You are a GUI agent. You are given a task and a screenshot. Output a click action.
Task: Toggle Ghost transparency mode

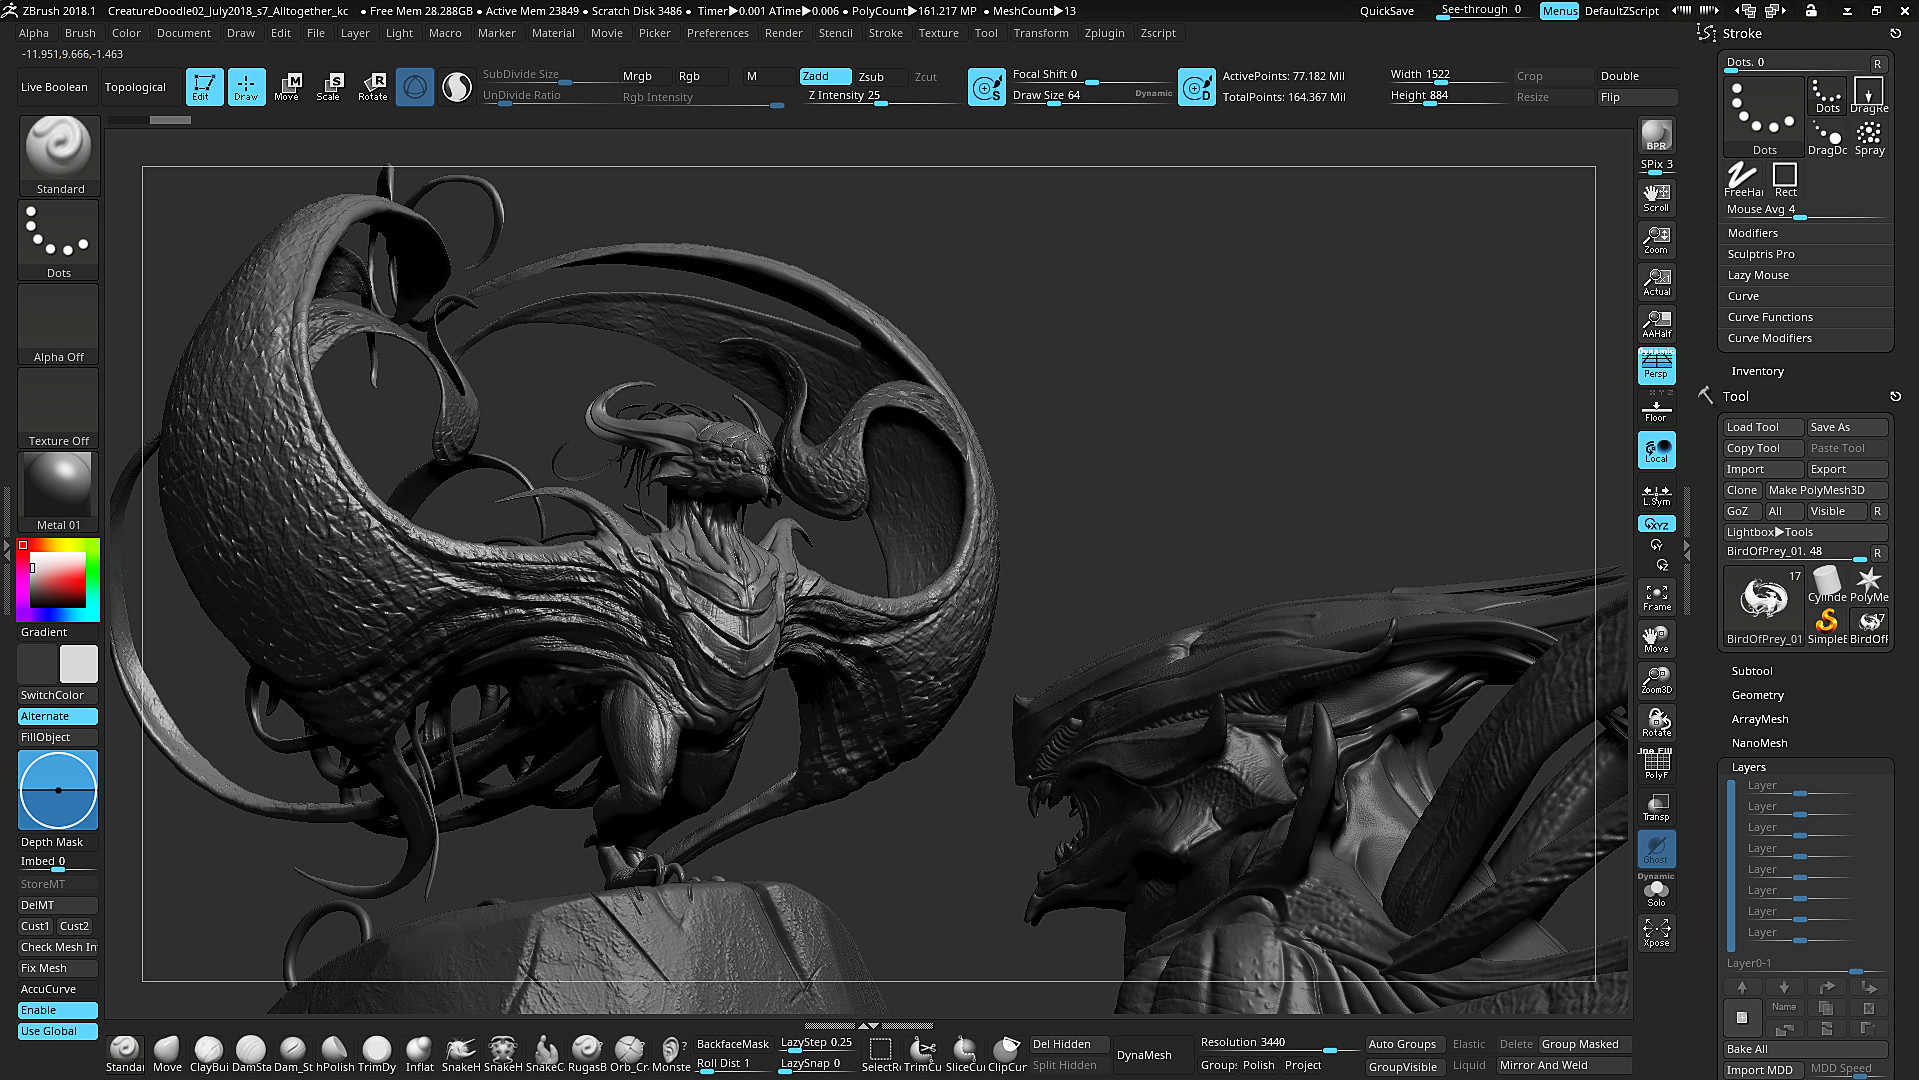1656,849
